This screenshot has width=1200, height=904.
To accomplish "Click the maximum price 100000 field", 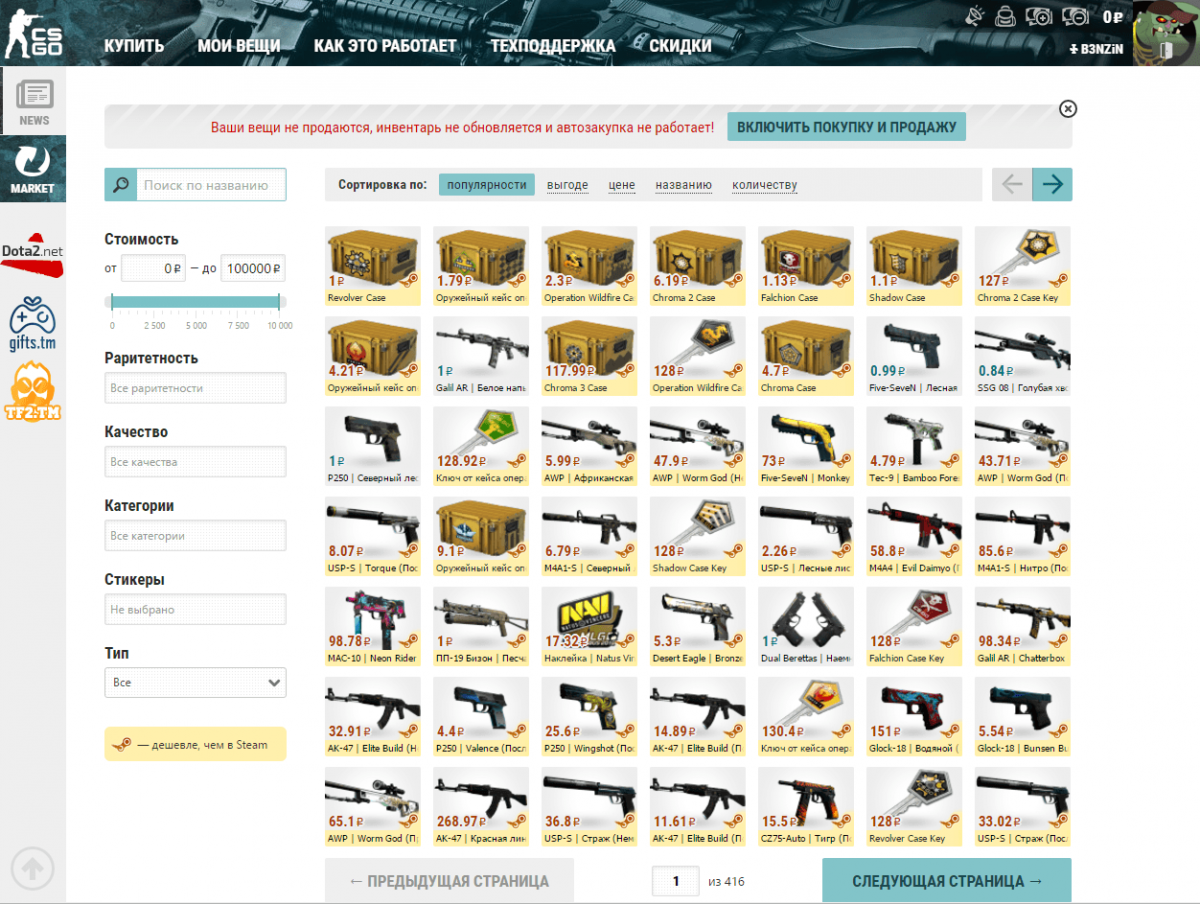I will (x=253, y=268).
